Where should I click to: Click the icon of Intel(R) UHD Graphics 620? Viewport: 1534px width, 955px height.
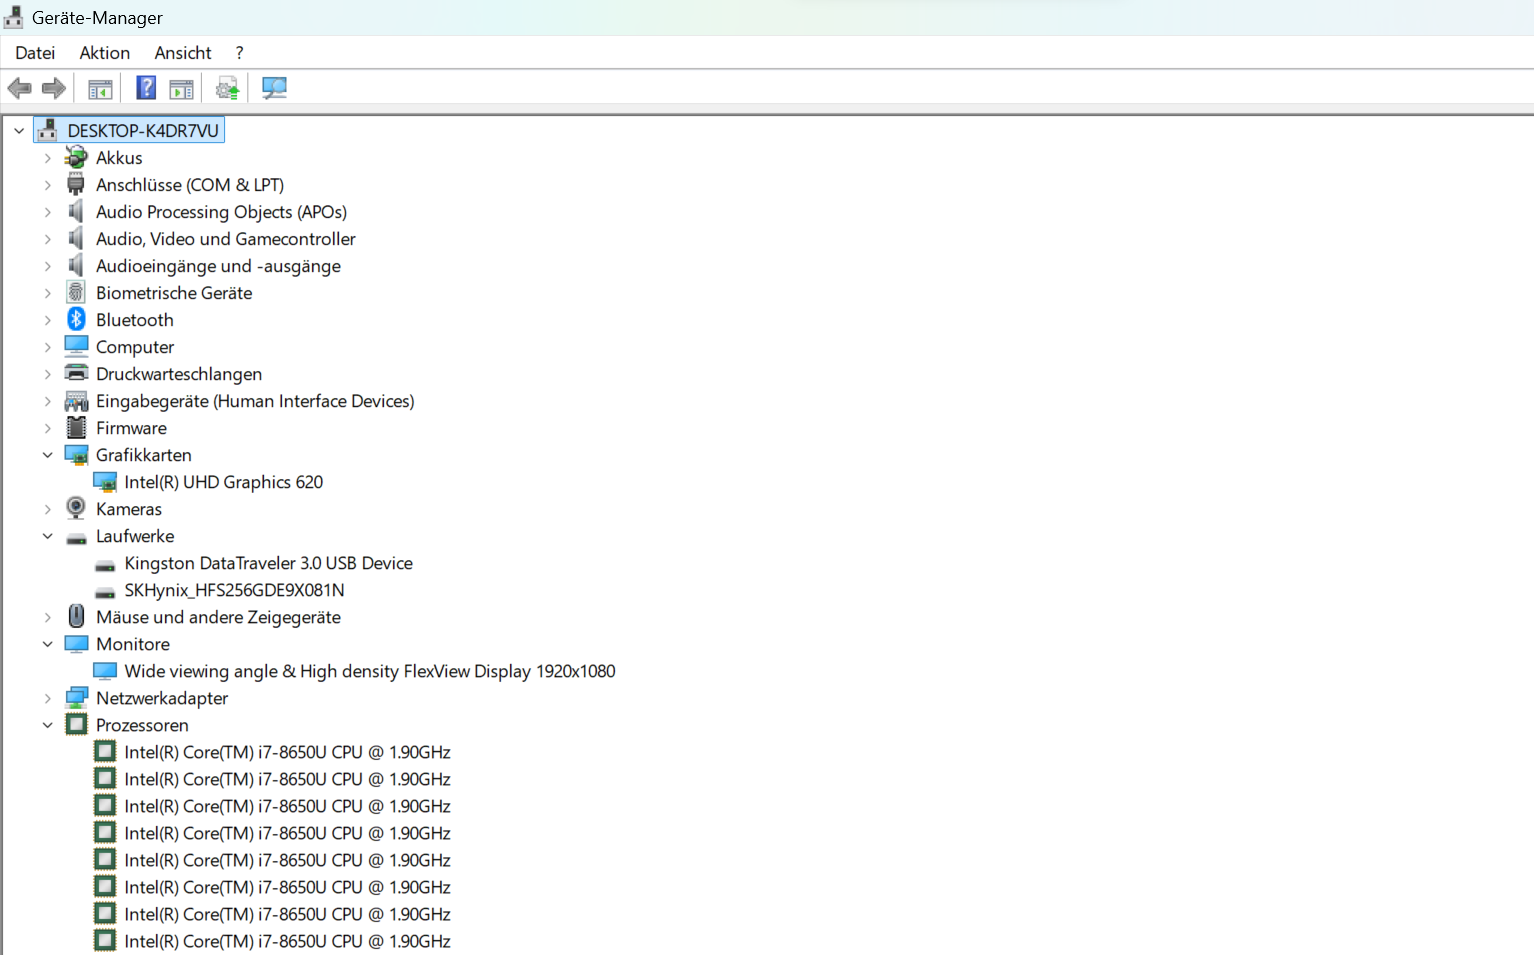(x=105, y=482)
